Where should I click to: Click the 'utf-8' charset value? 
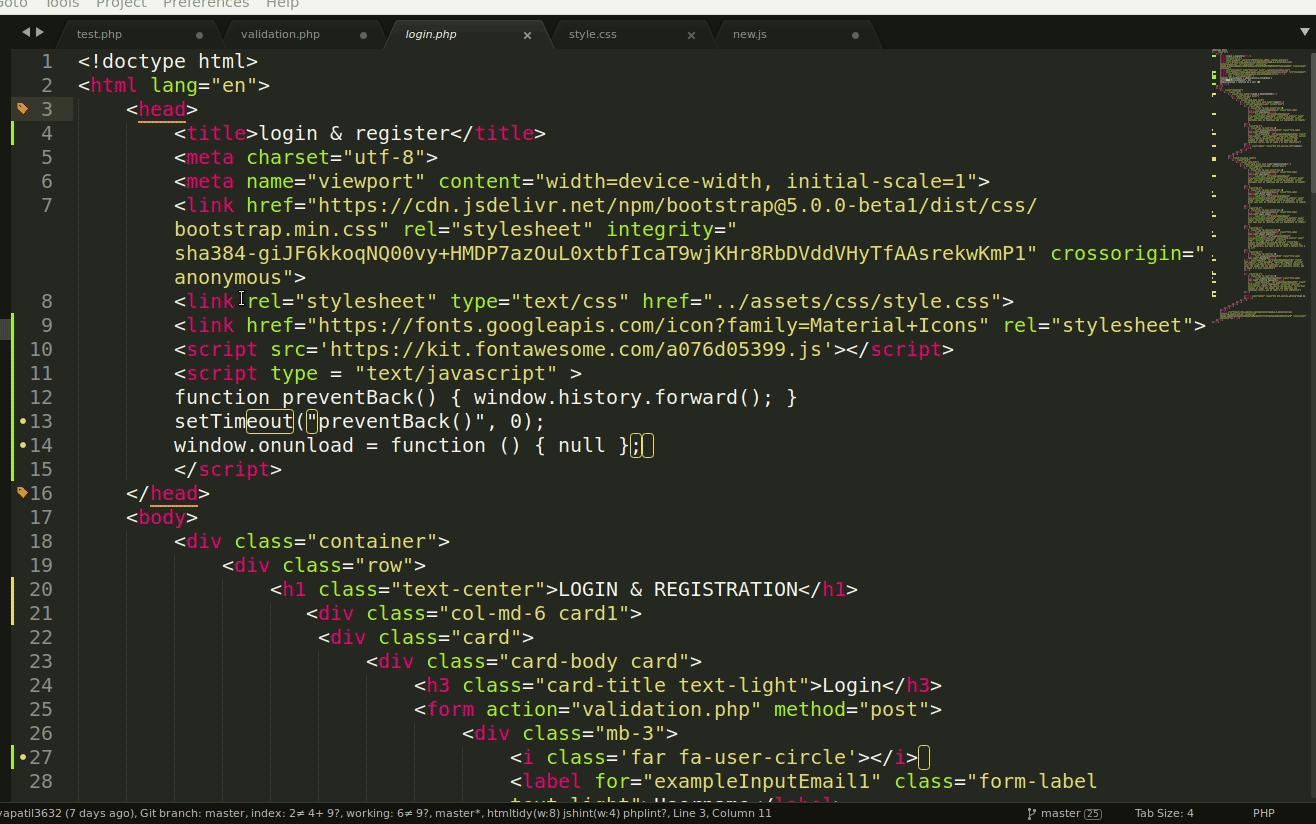(x=384, y=157)
